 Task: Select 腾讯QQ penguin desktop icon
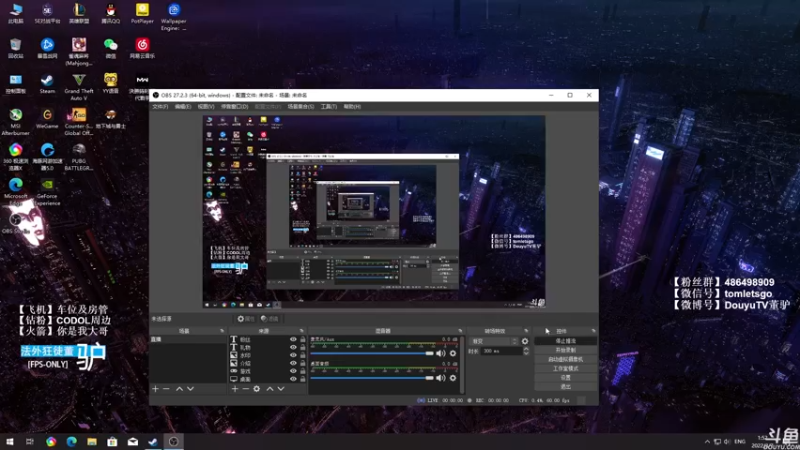click(110, 14)
